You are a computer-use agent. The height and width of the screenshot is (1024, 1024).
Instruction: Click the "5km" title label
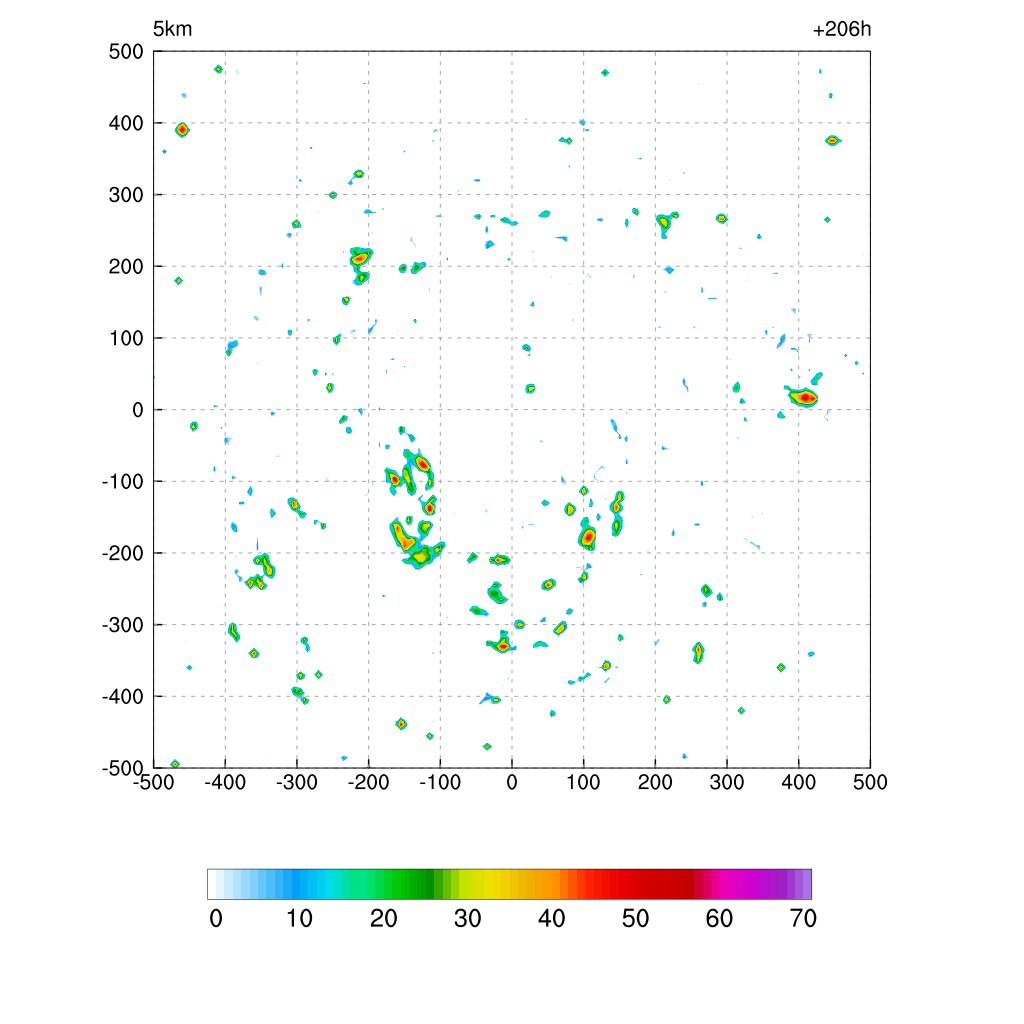[x=172, y=29]
